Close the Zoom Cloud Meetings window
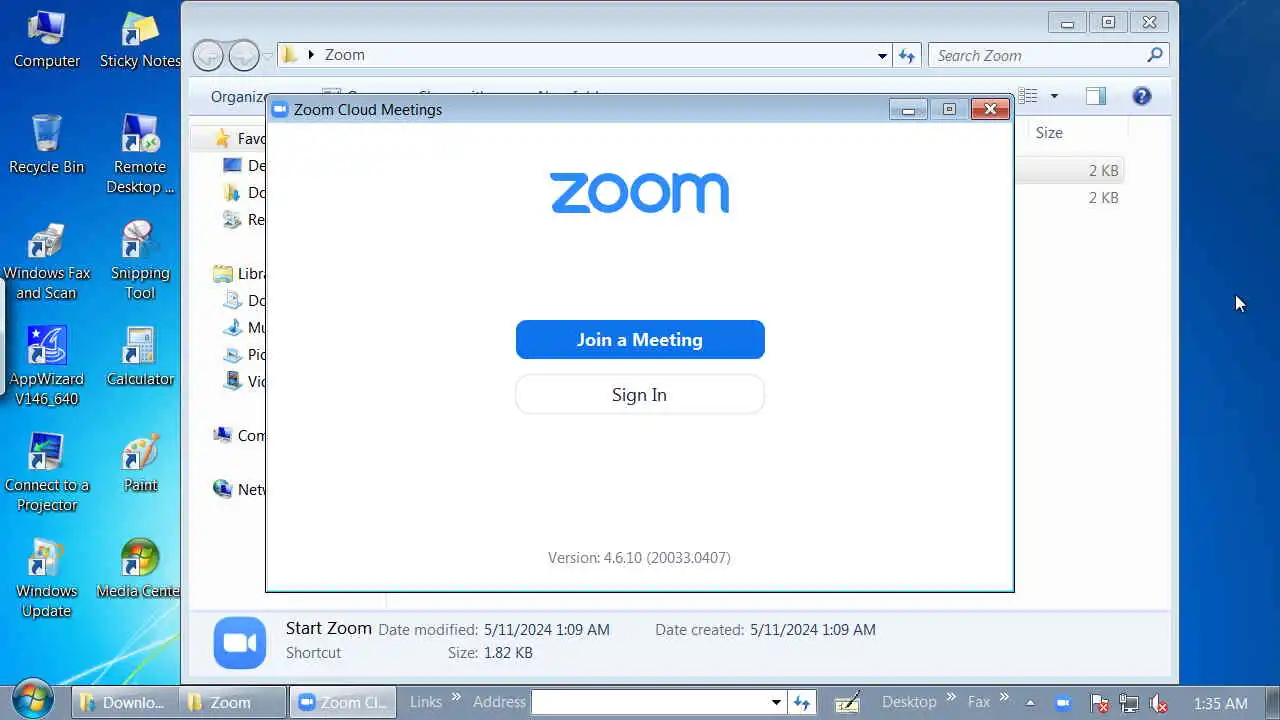 tap(990, 110)
